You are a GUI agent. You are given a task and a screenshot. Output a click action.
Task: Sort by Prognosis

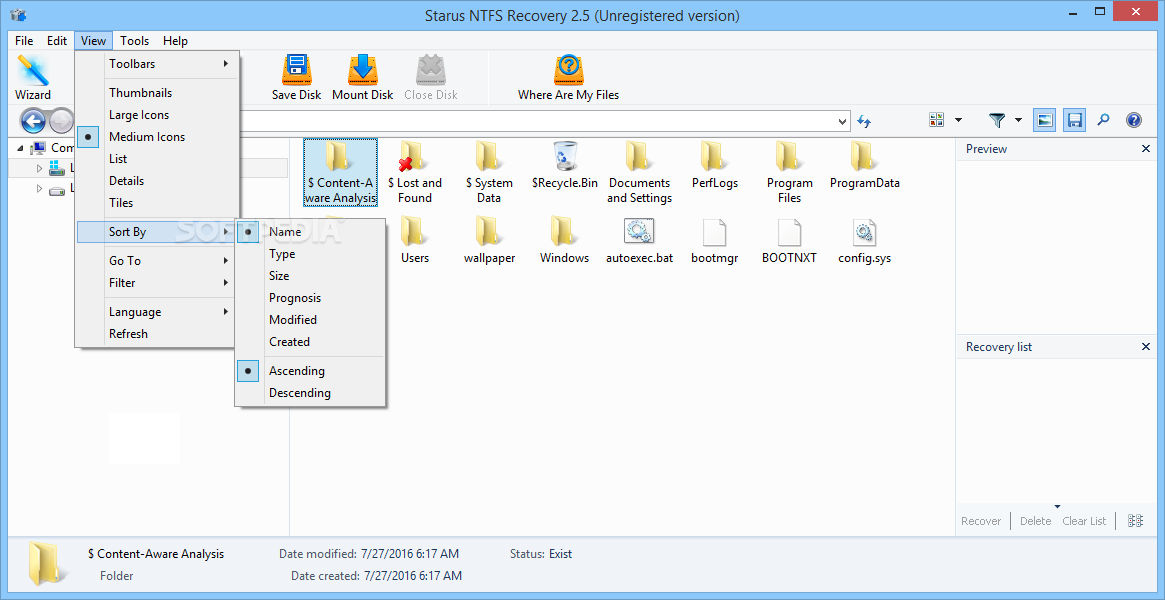[310, 298]
